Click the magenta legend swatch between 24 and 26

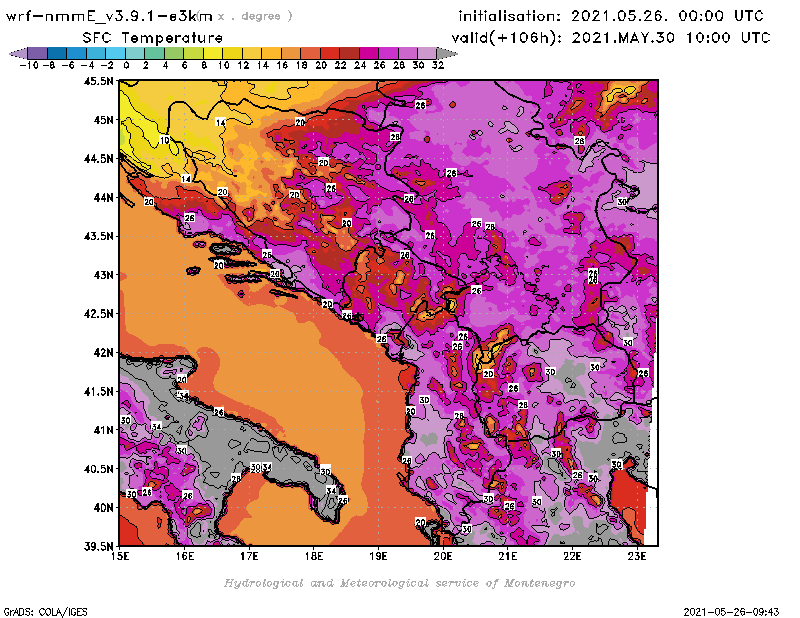(368, 53)
